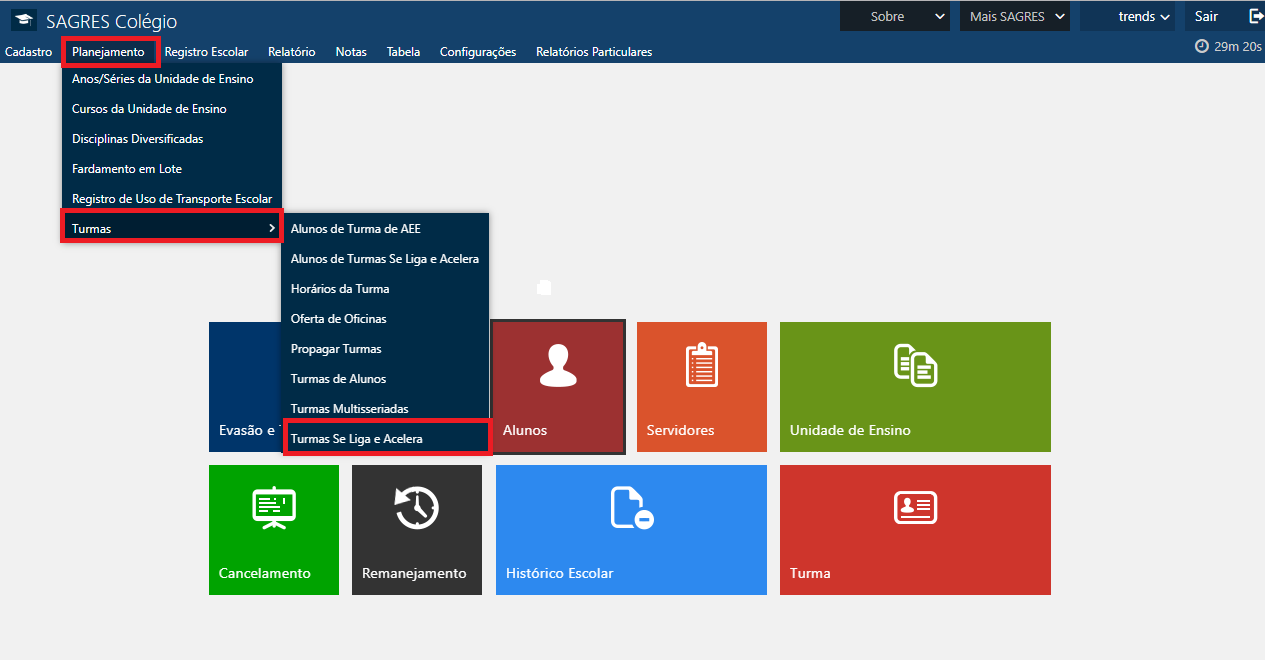Open the Relatórios Particulares menu

pyautogui.click(x=593, y=52)
